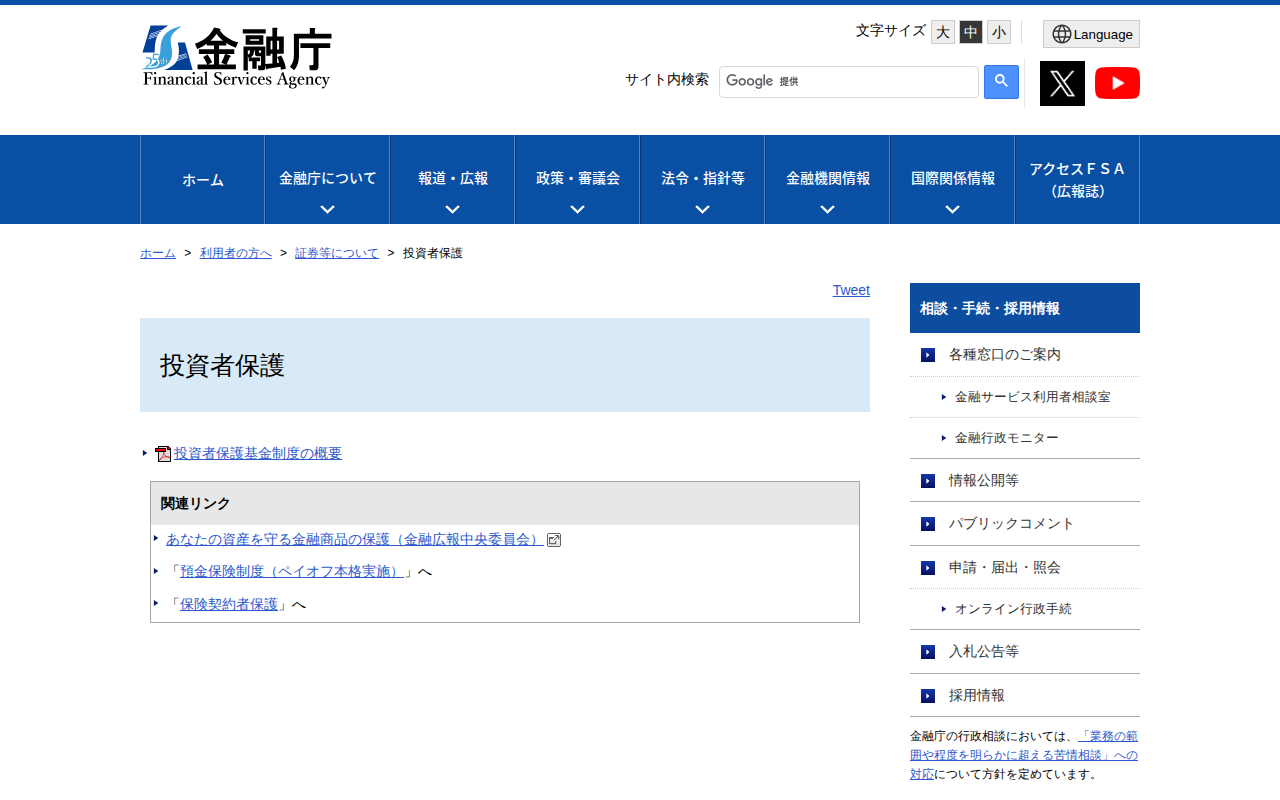Open the 金融機関情報 navigation label
Viewport: 1280px width, 800px height.
(828, 178)
